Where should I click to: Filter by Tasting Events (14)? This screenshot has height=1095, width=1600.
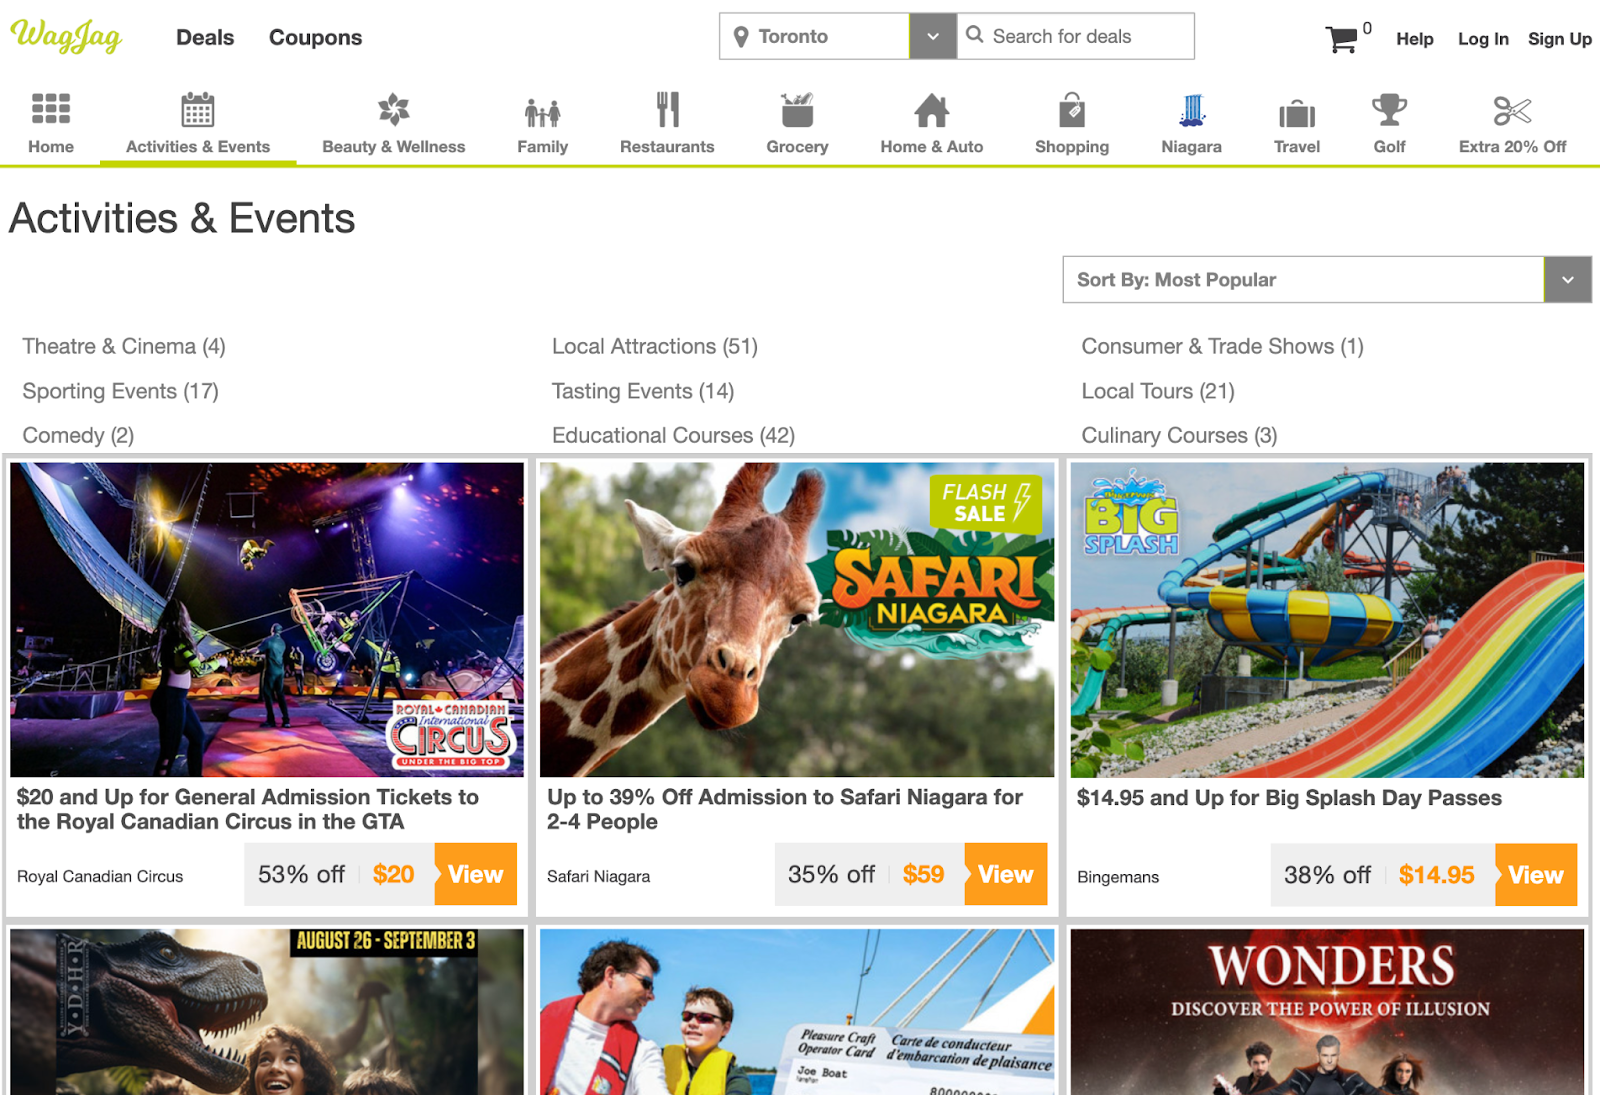click(643, 391)
